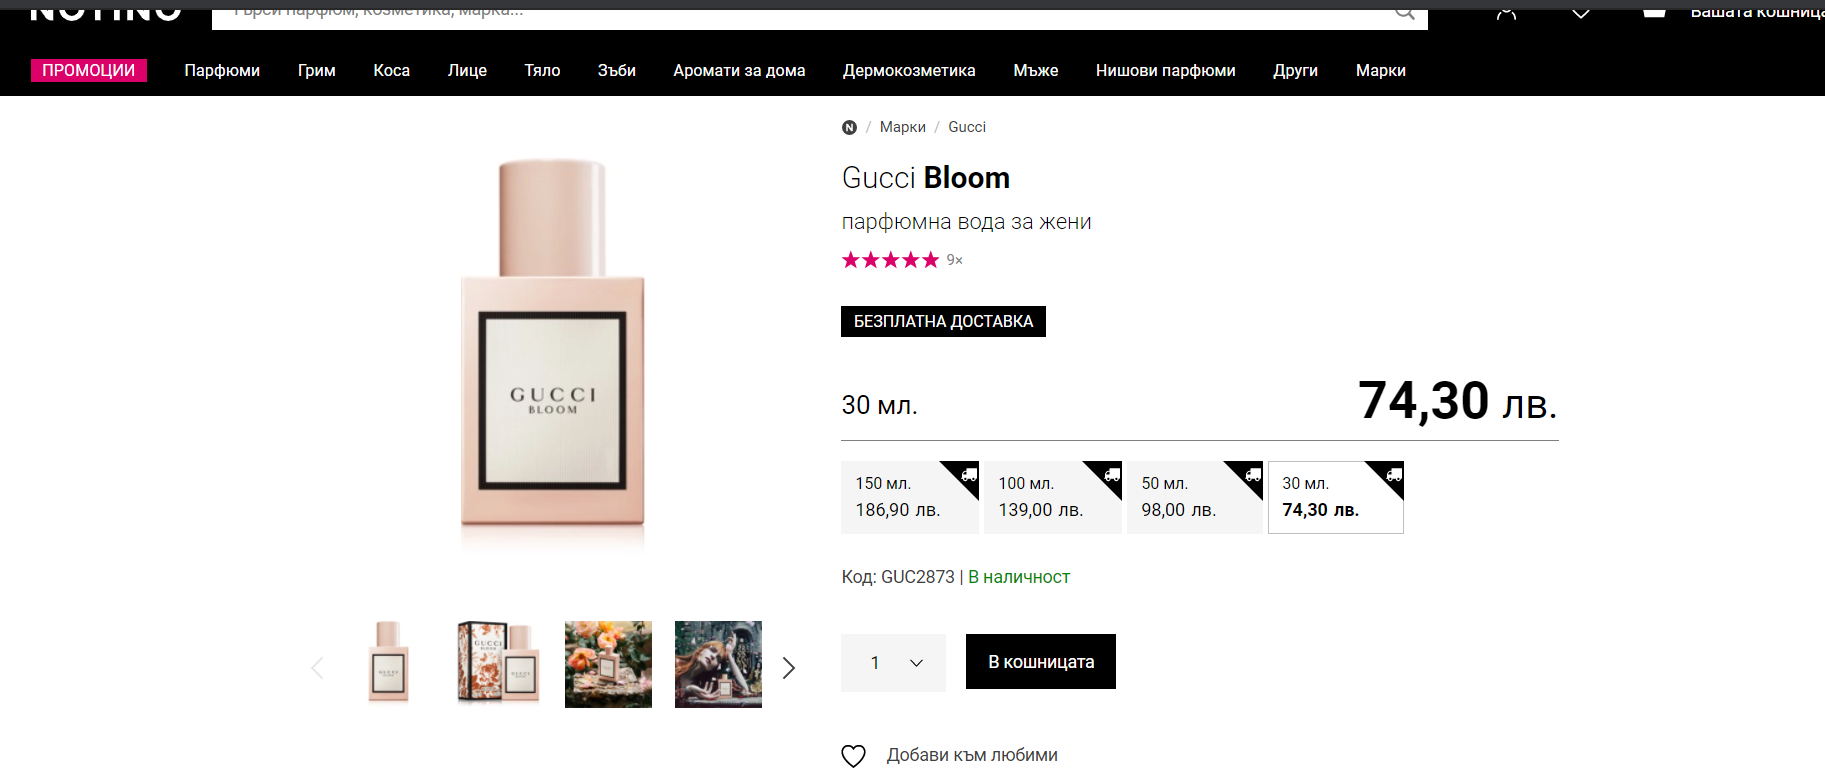1825x781 pixels.
Task: Click the previous thumbnails left arrow
Action: tap(317, 667)
